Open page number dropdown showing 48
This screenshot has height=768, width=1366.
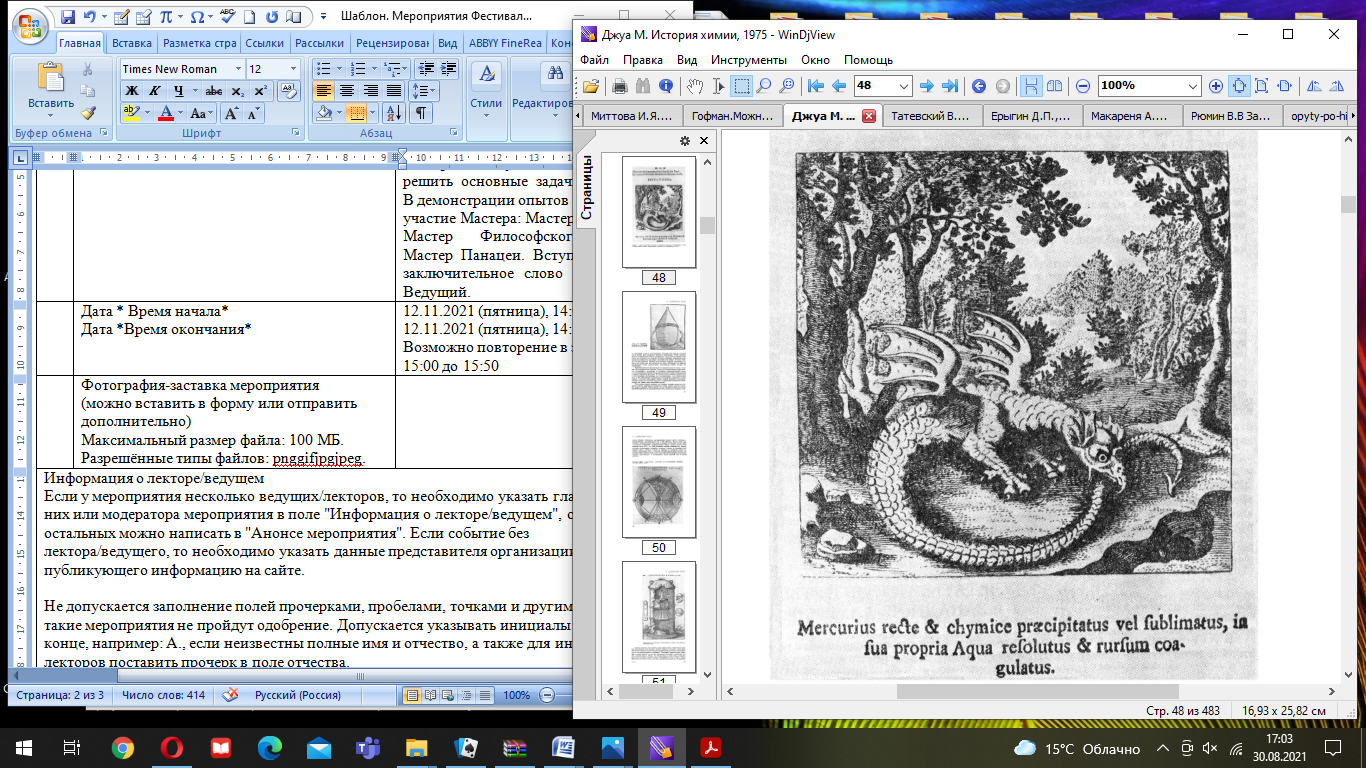point(904,86)
